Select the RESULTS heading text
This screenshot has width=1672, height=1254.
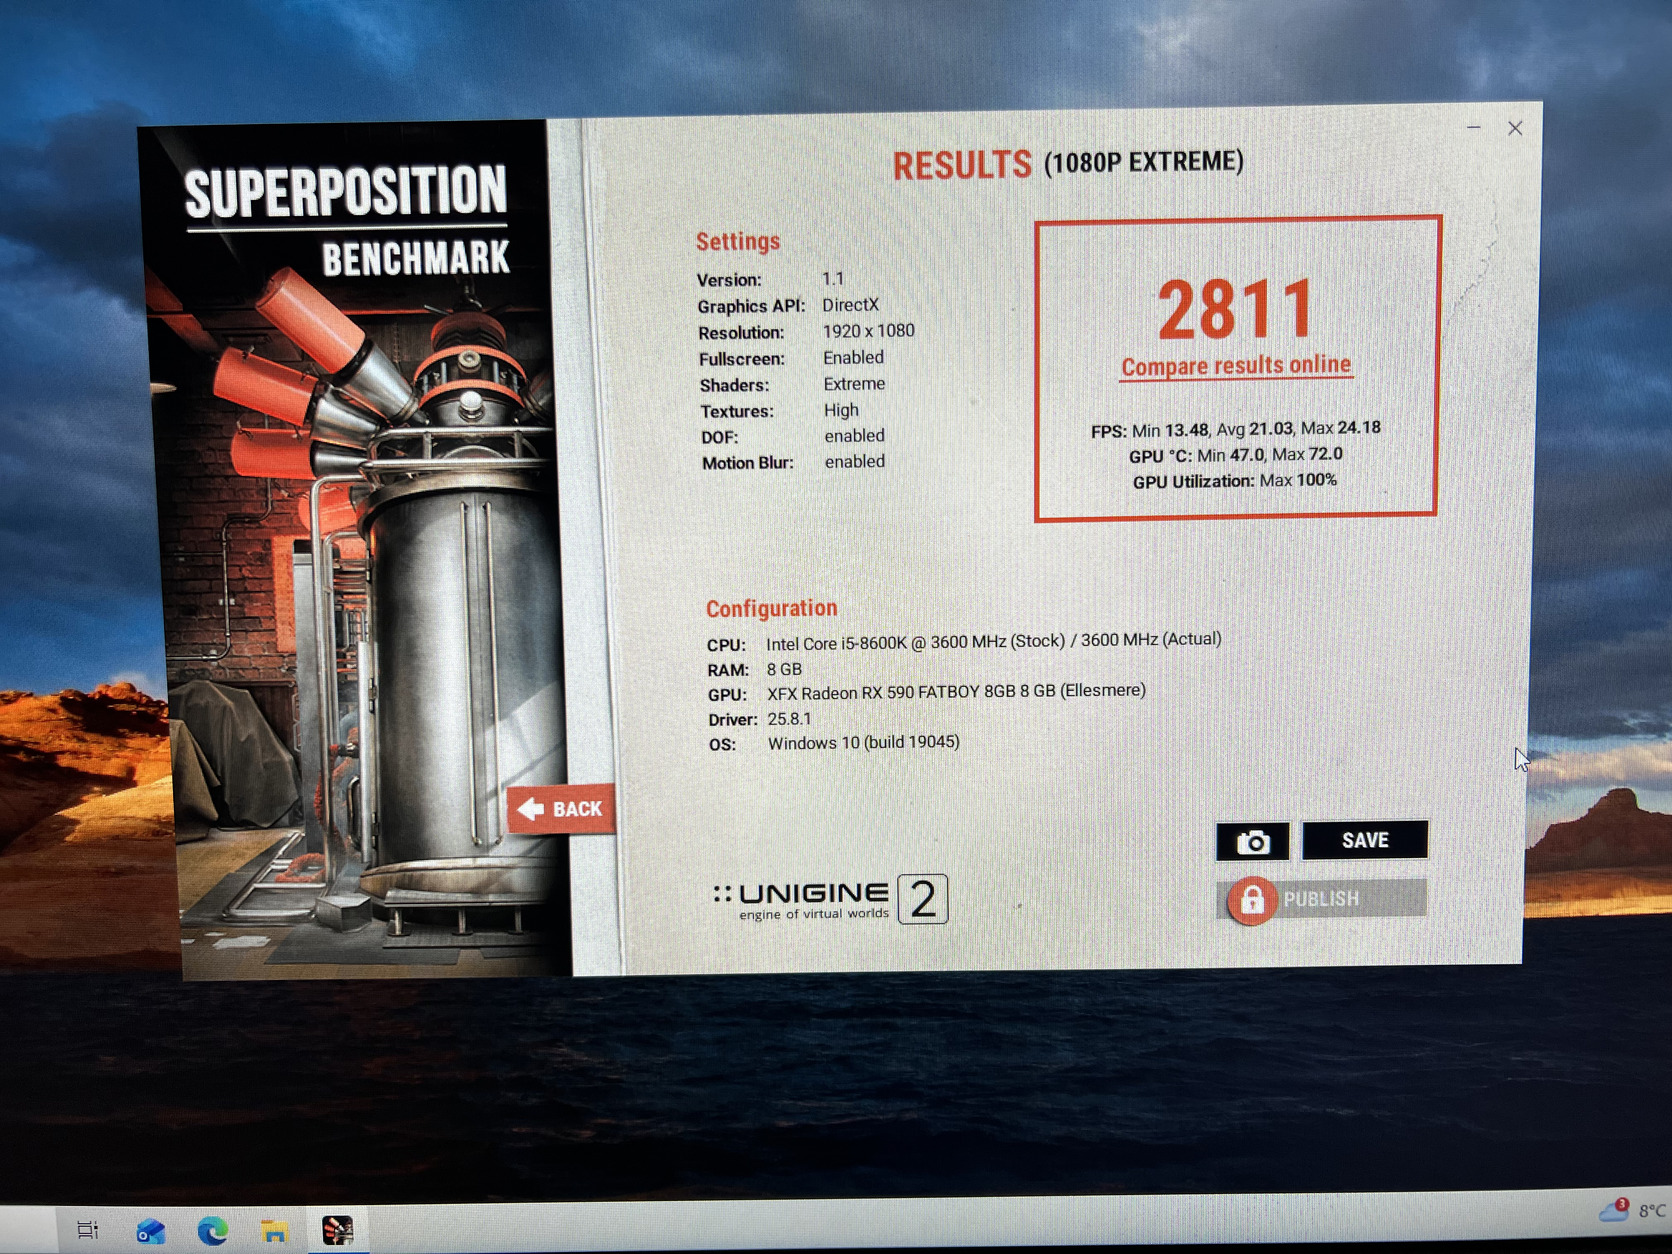(x=962, y=165)
